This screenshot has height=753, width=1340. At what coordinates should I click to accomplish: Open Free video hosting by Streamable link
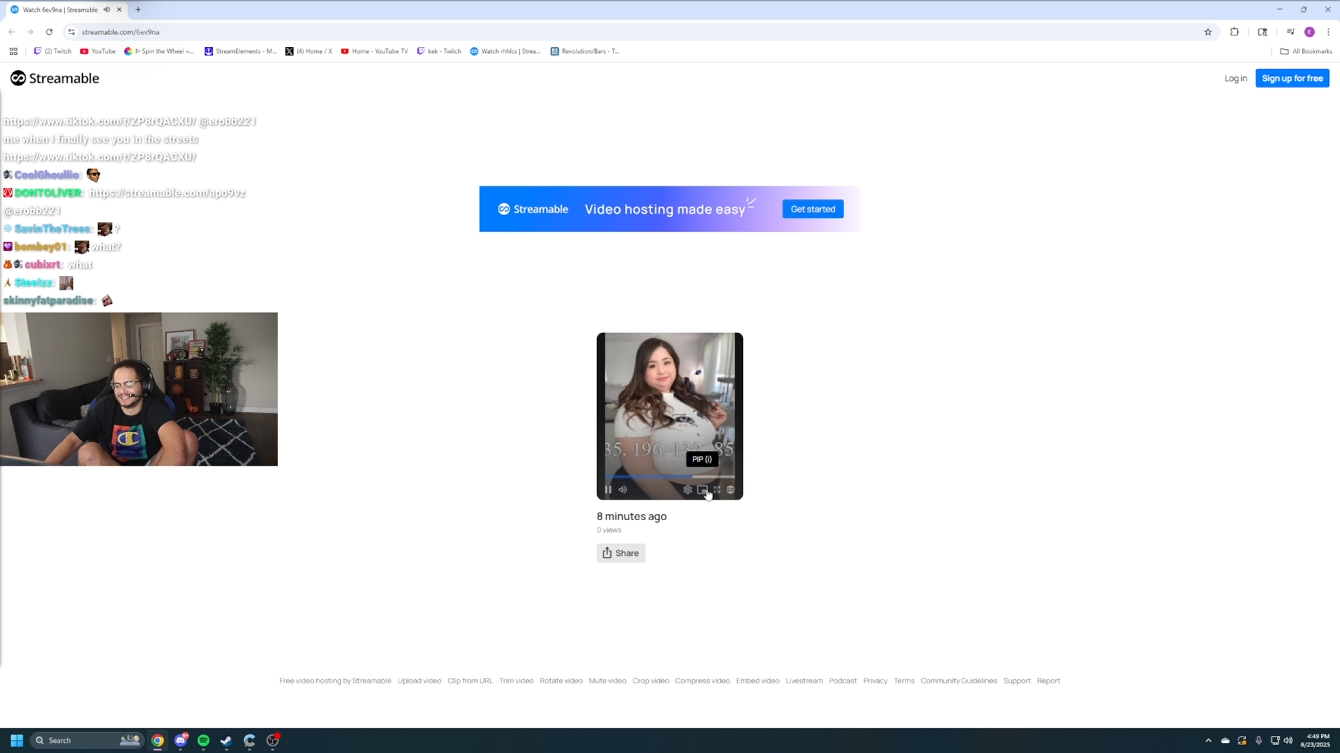[335, 681]
